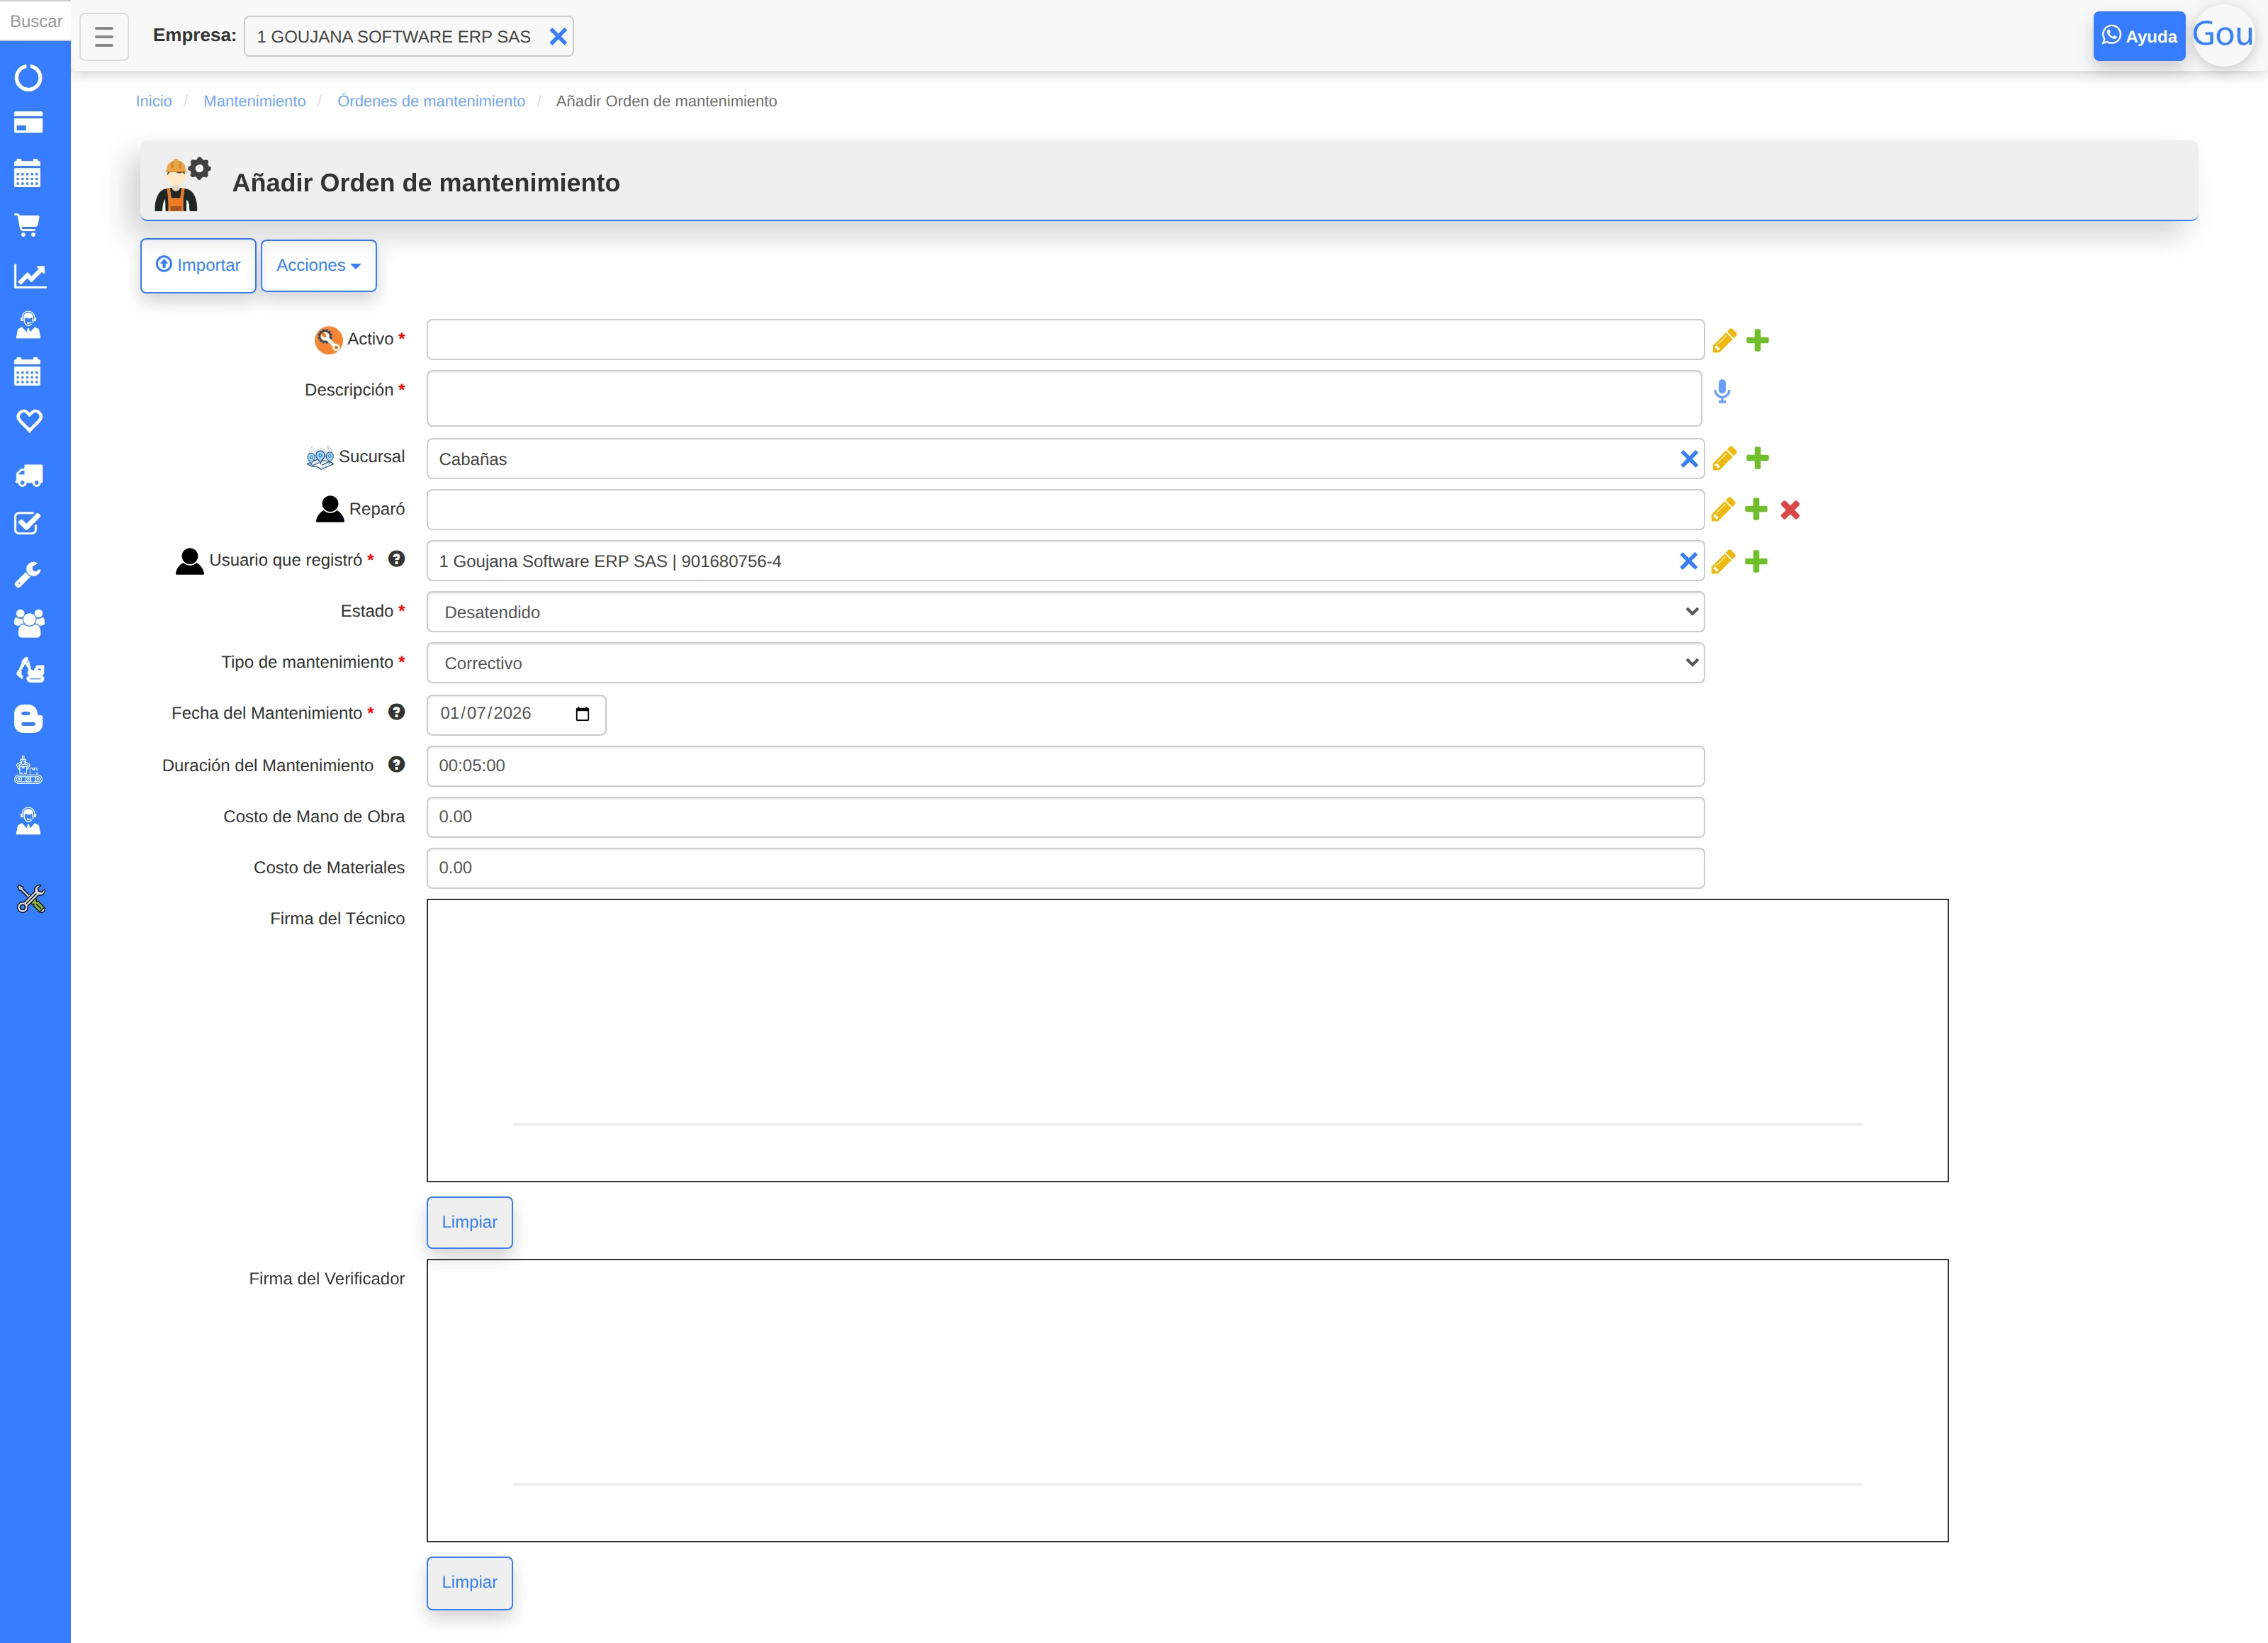Open the Blogger B sidebar icon
Screen dimensions: 2268x1643
pyautogui.click(x=28, y=719)
